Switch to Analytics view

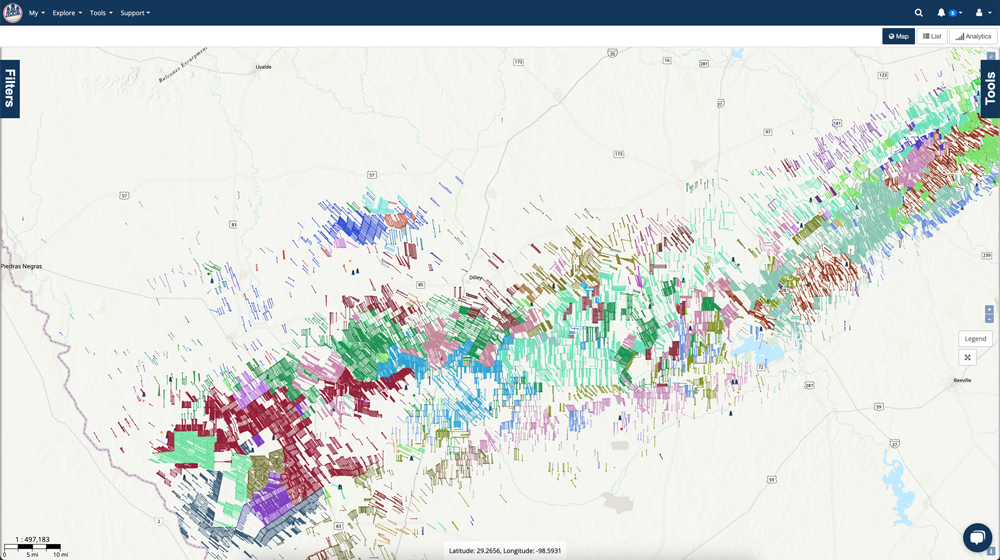973,36
